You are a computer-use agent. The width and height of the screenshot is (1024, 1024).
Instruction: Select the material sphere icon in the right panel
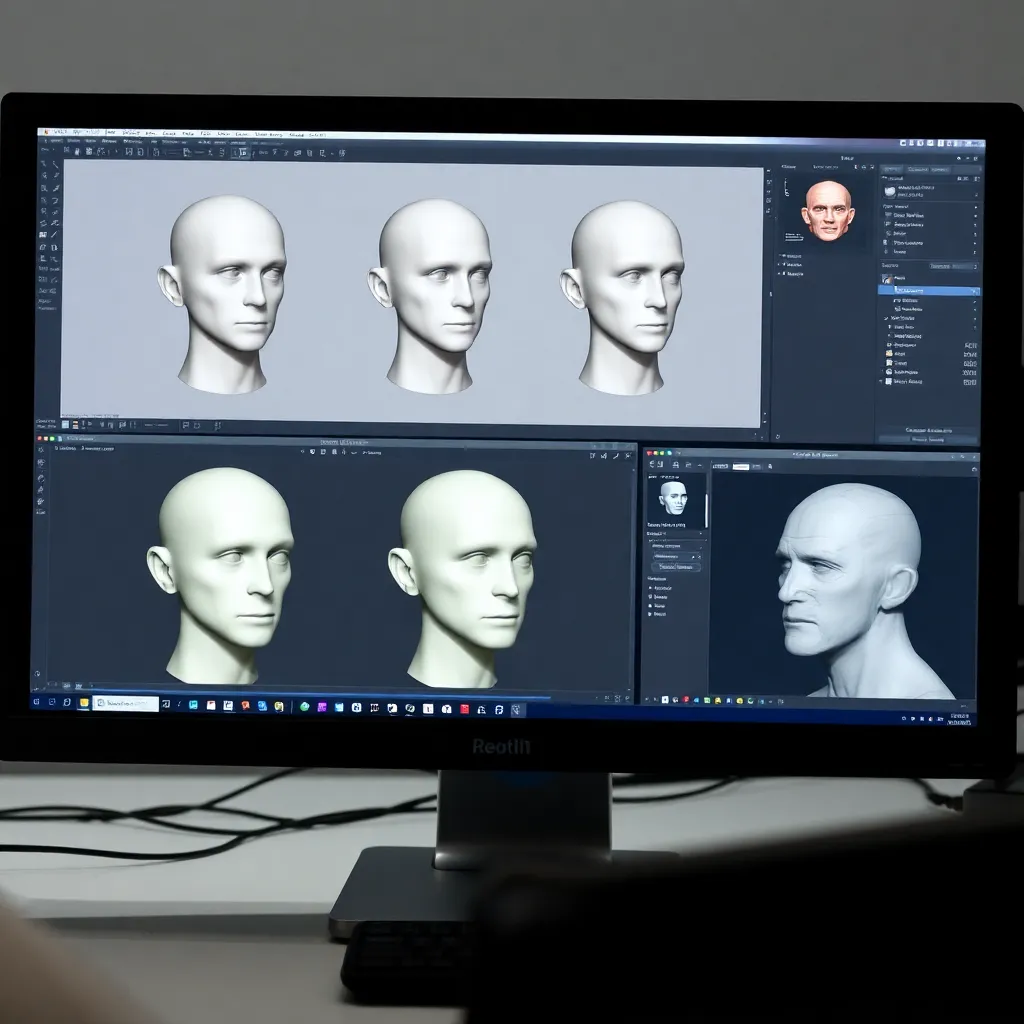890,191
